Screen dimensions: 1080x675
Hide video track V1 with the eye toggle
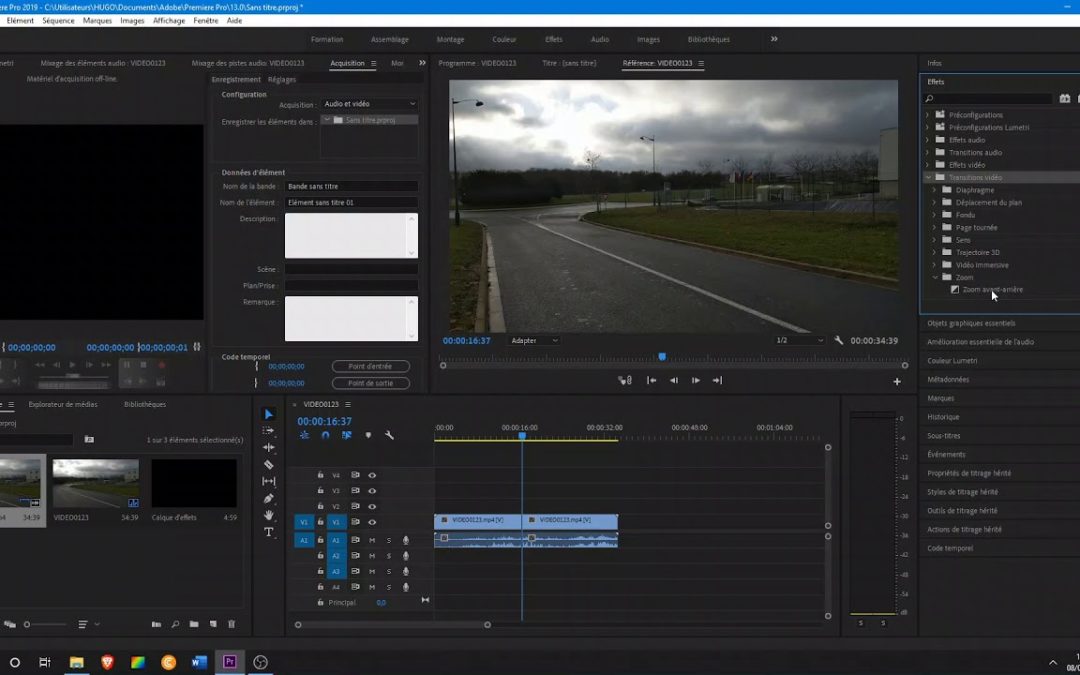372,521
